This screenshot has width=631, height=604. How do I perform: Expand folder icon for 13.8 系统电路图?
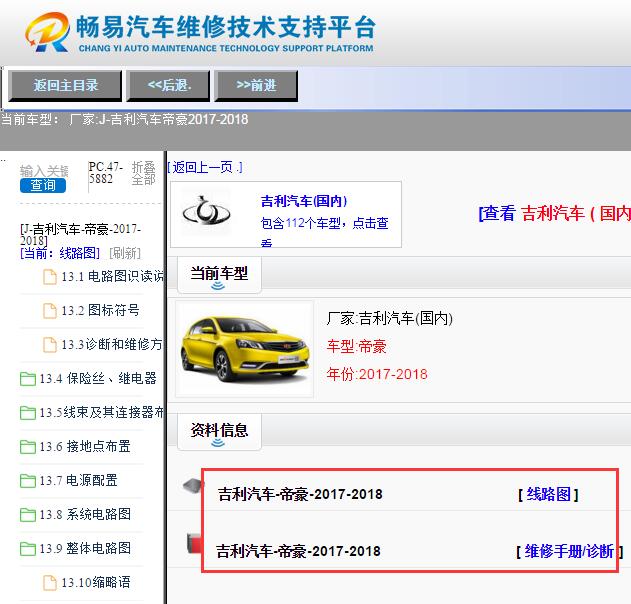[x=28, y=515]
